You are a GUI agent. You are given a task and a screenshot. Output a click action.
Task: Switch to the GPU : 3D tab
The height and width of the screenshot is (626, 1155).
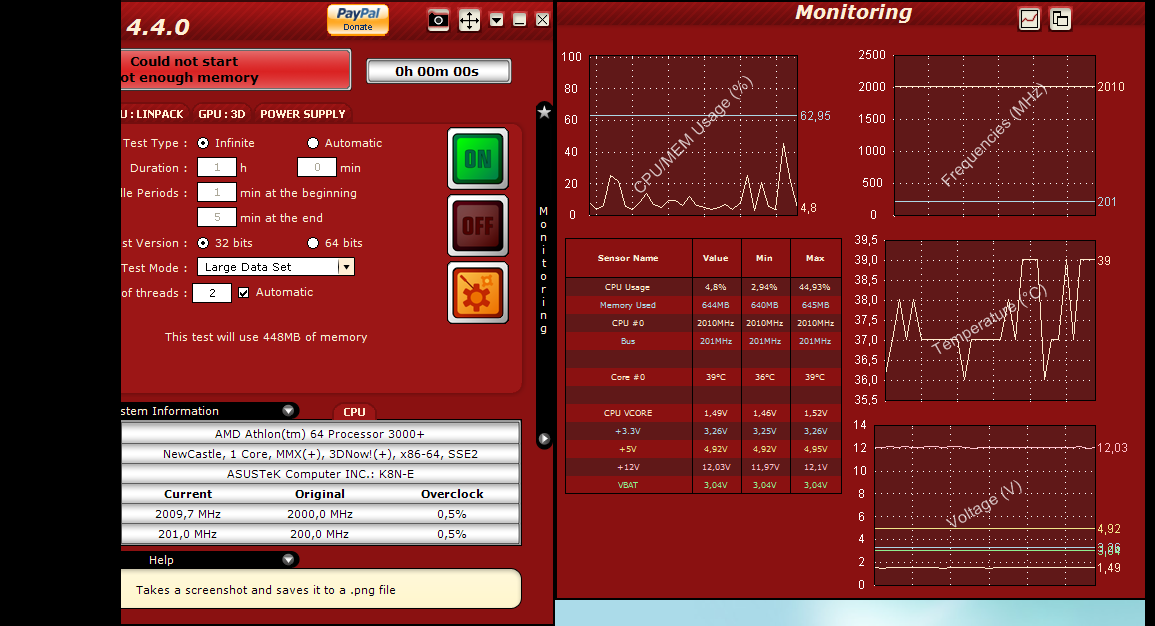pyautogui.click(x=222, y=114)
